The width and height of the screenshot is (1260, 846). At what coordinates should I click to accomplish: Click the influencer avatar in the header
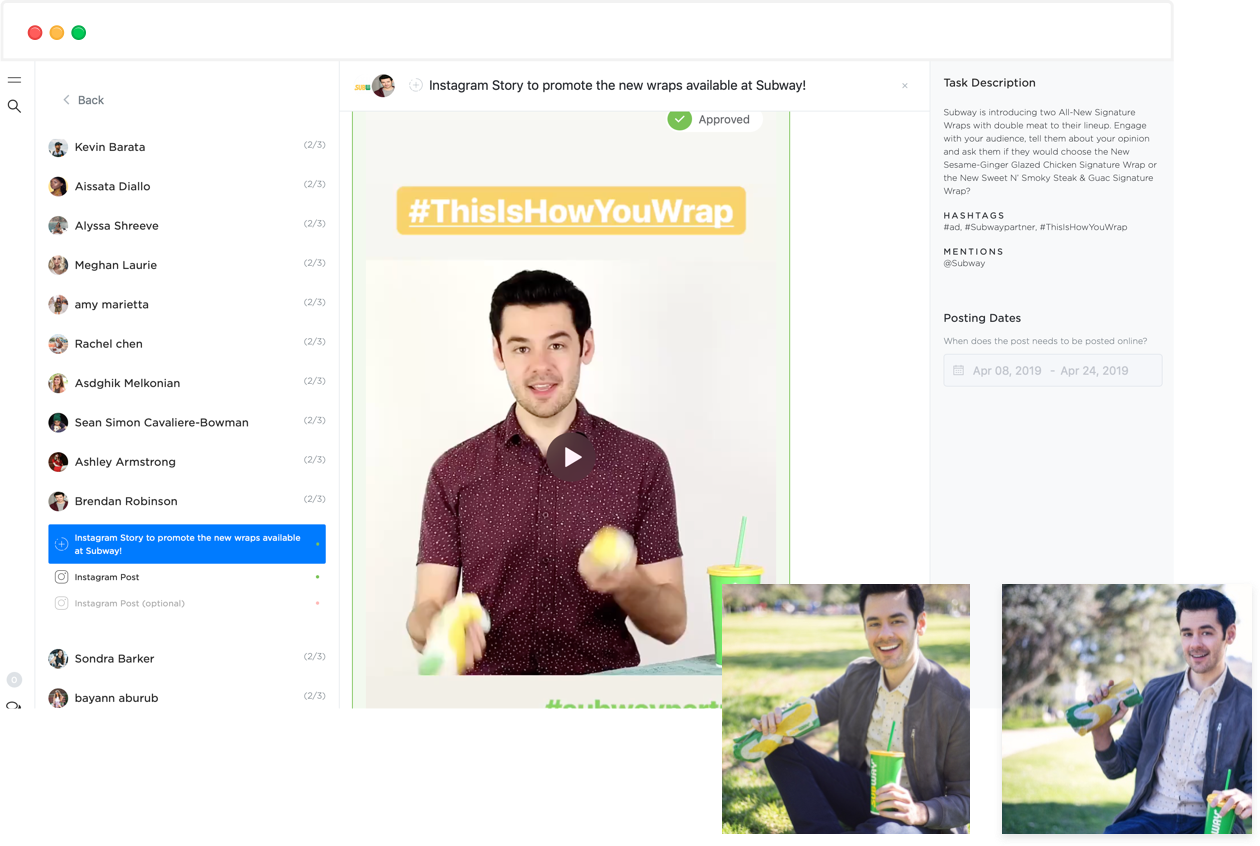[x=384, y=86]
